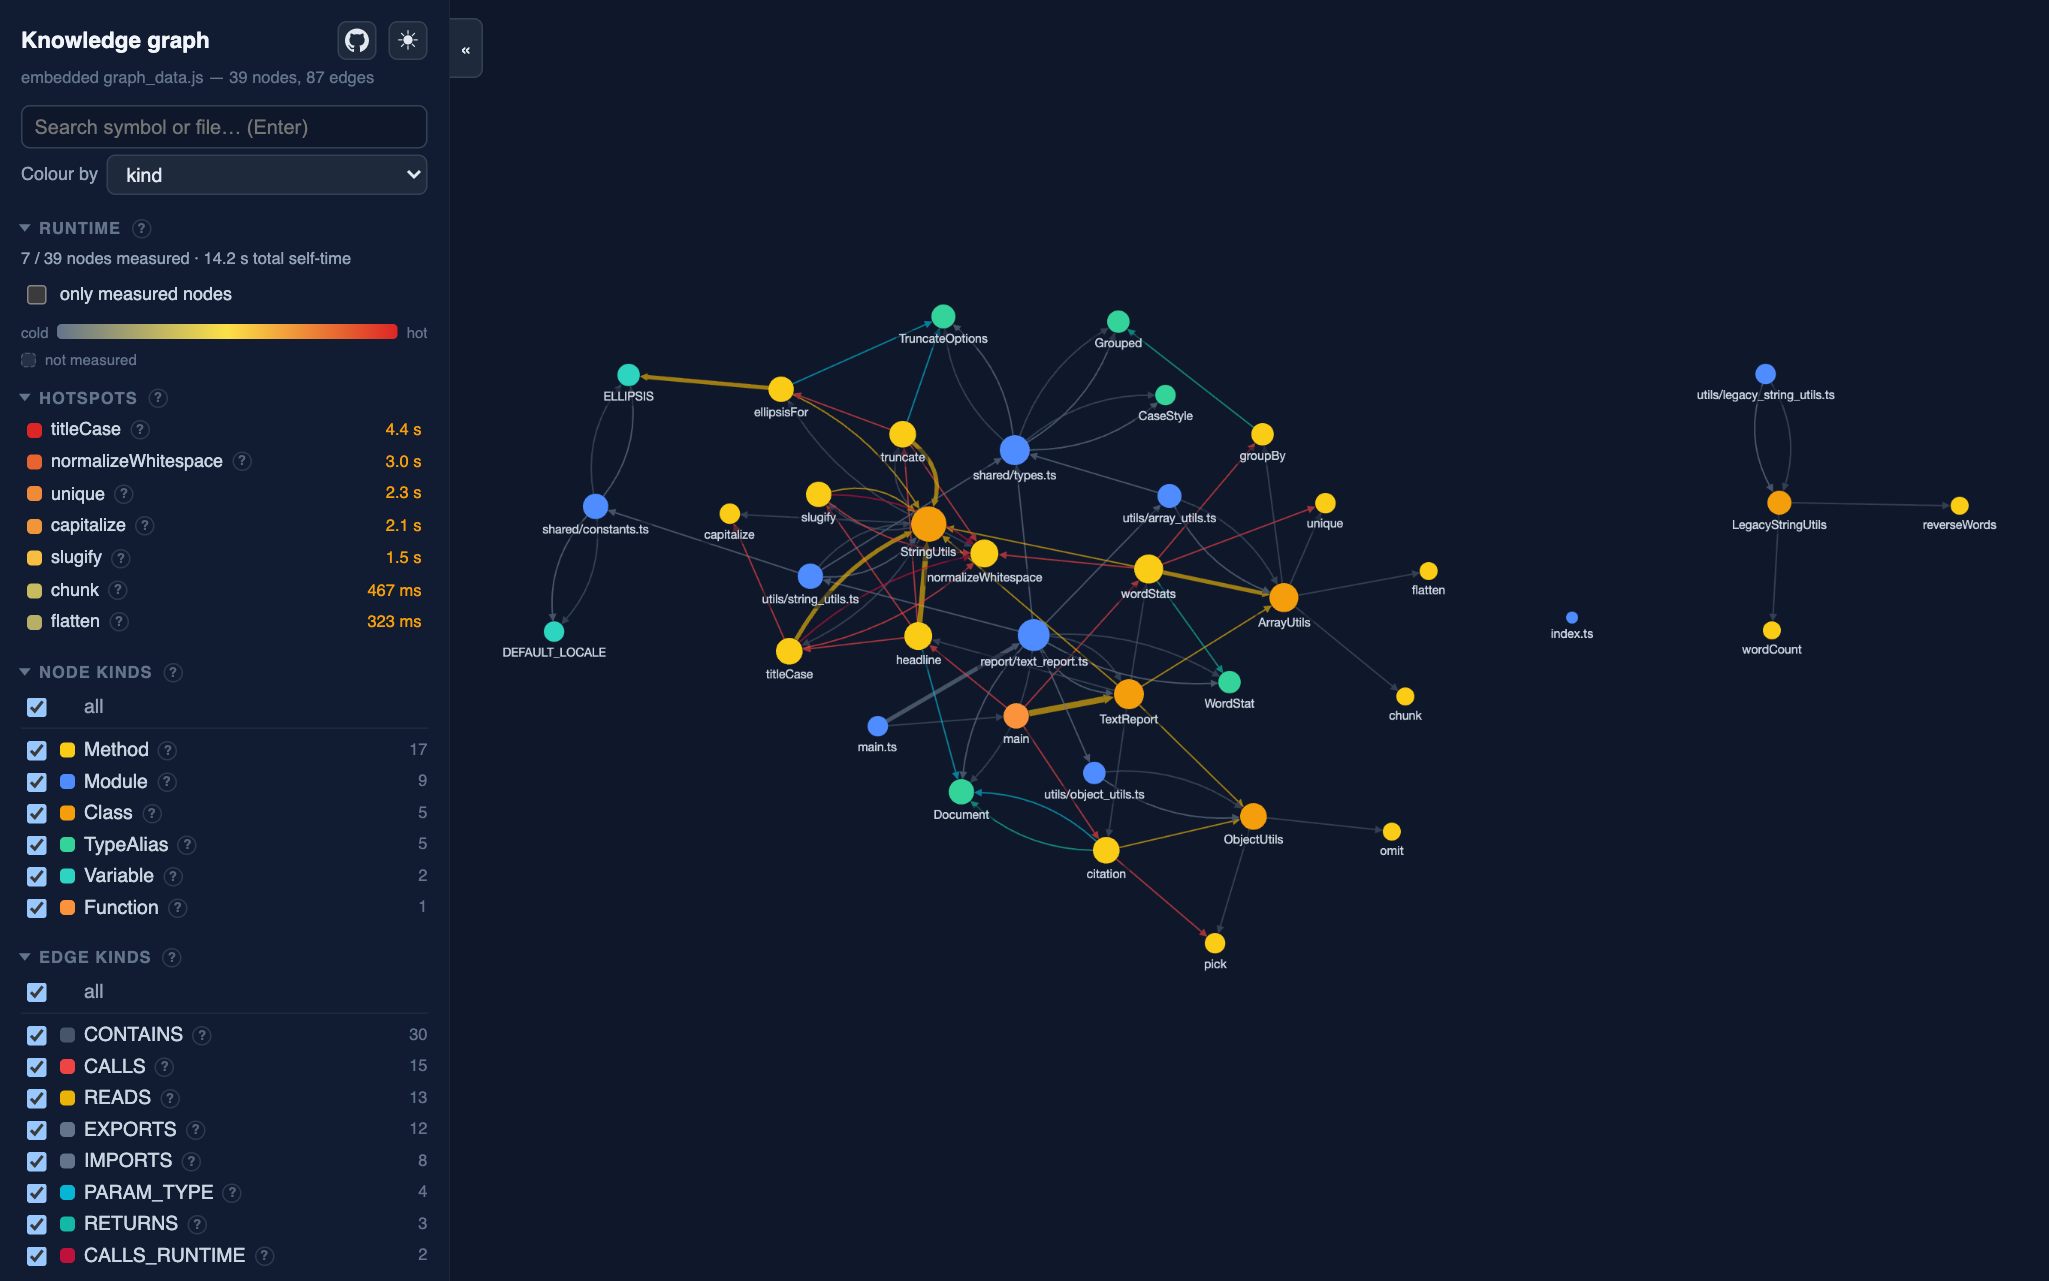This screenshot has height=1281, width=2049.
Task: Select the report/text_report.ts module node
Action: point(1034,635)
